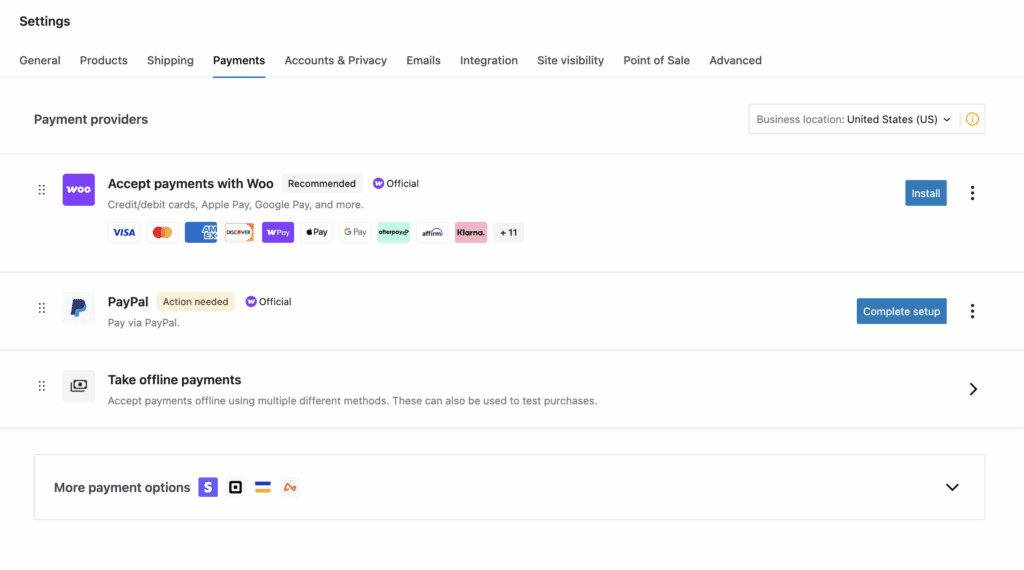Viewport: 1024px width, 570px height.
Task: Expand the More payment options chevron
Action: [952, 487]
